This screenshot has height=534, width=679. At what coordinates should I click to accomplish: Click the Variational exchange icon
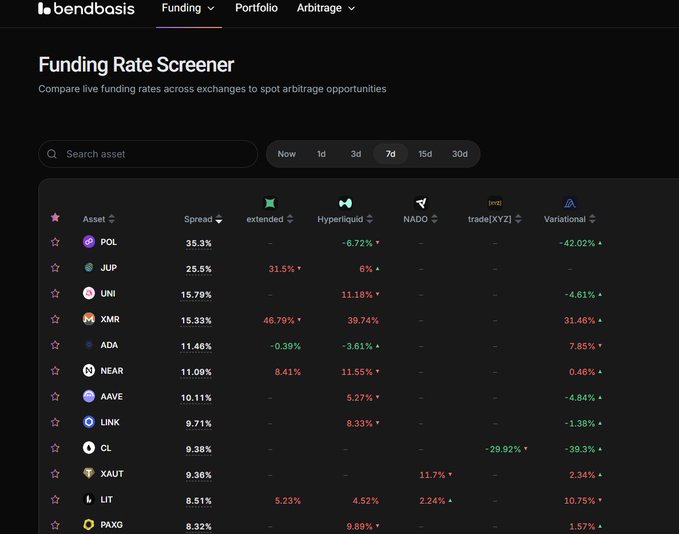point(569,203)
